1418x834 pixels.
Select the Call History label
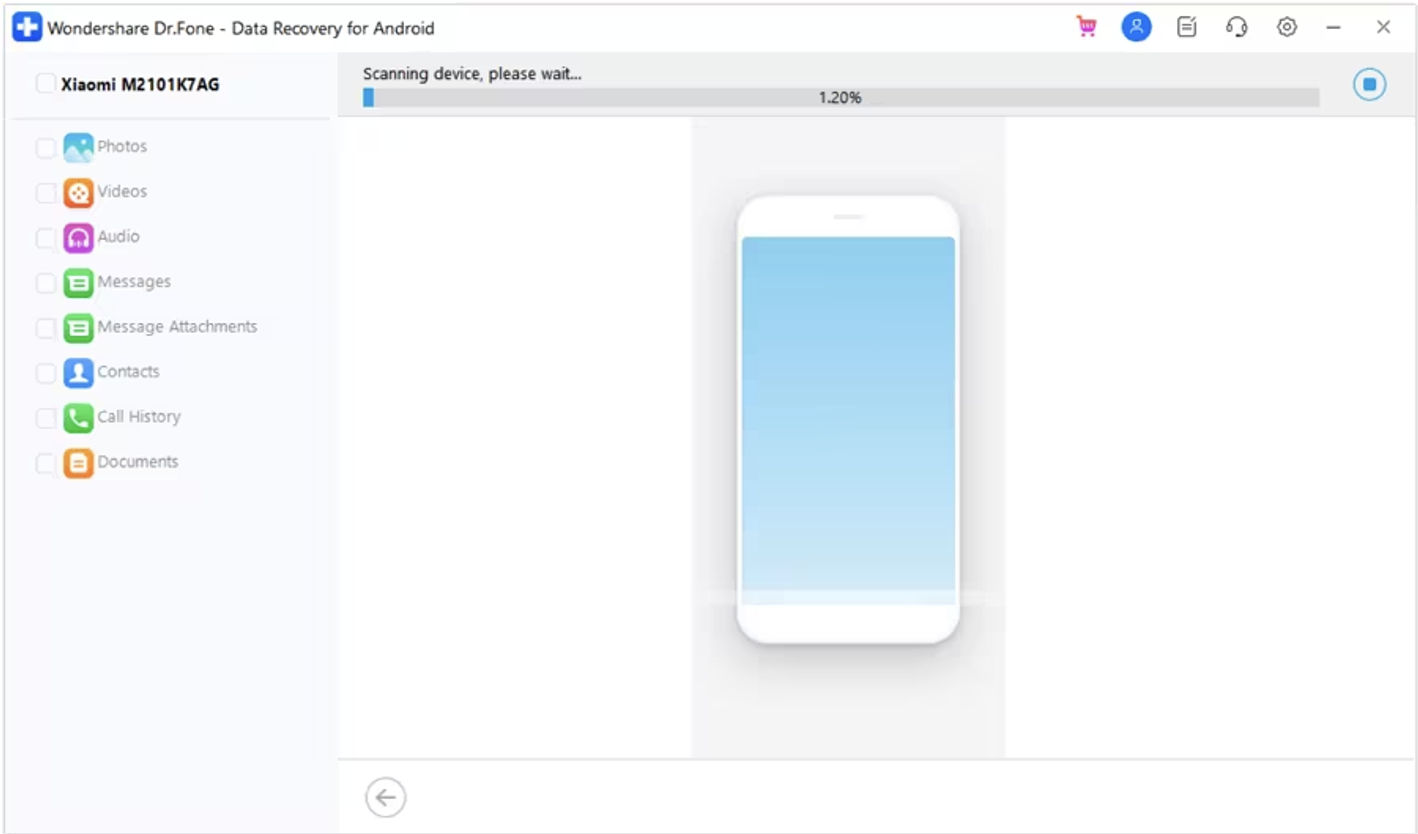pos(139,416)
